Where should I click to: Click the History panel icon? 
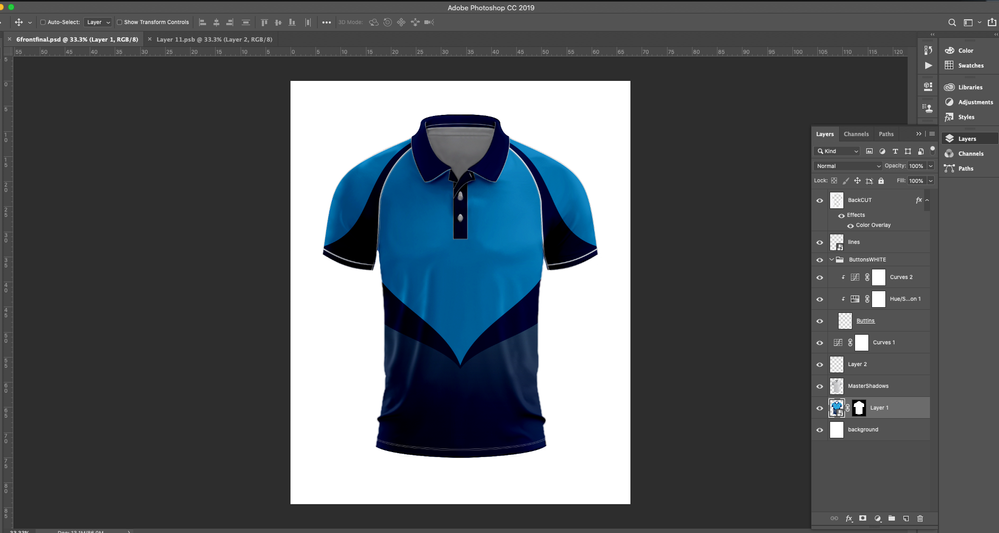[x=926, y=50]
